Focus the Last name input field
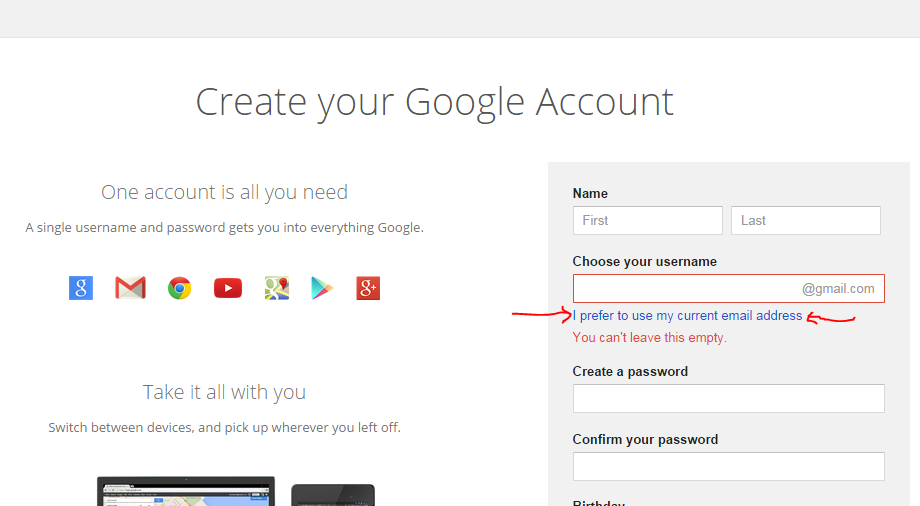The width and height of the screenshot is (920, 506). pyautogui.click(x=805, y=220)
